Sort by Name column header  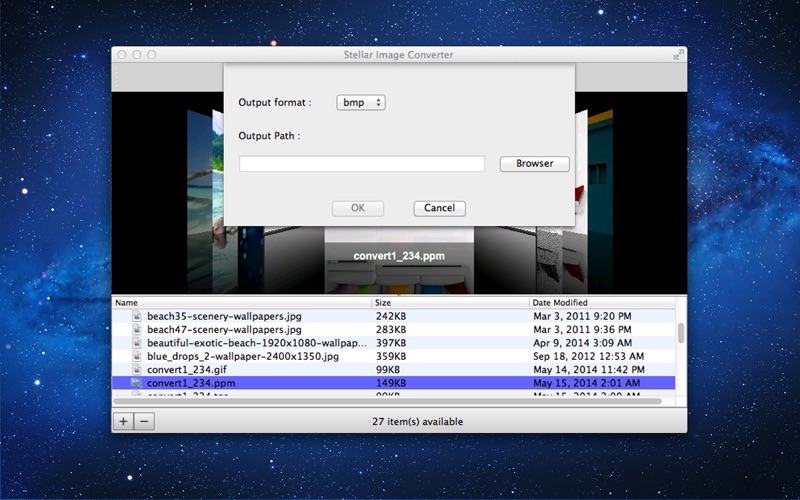tap(242, 303)
